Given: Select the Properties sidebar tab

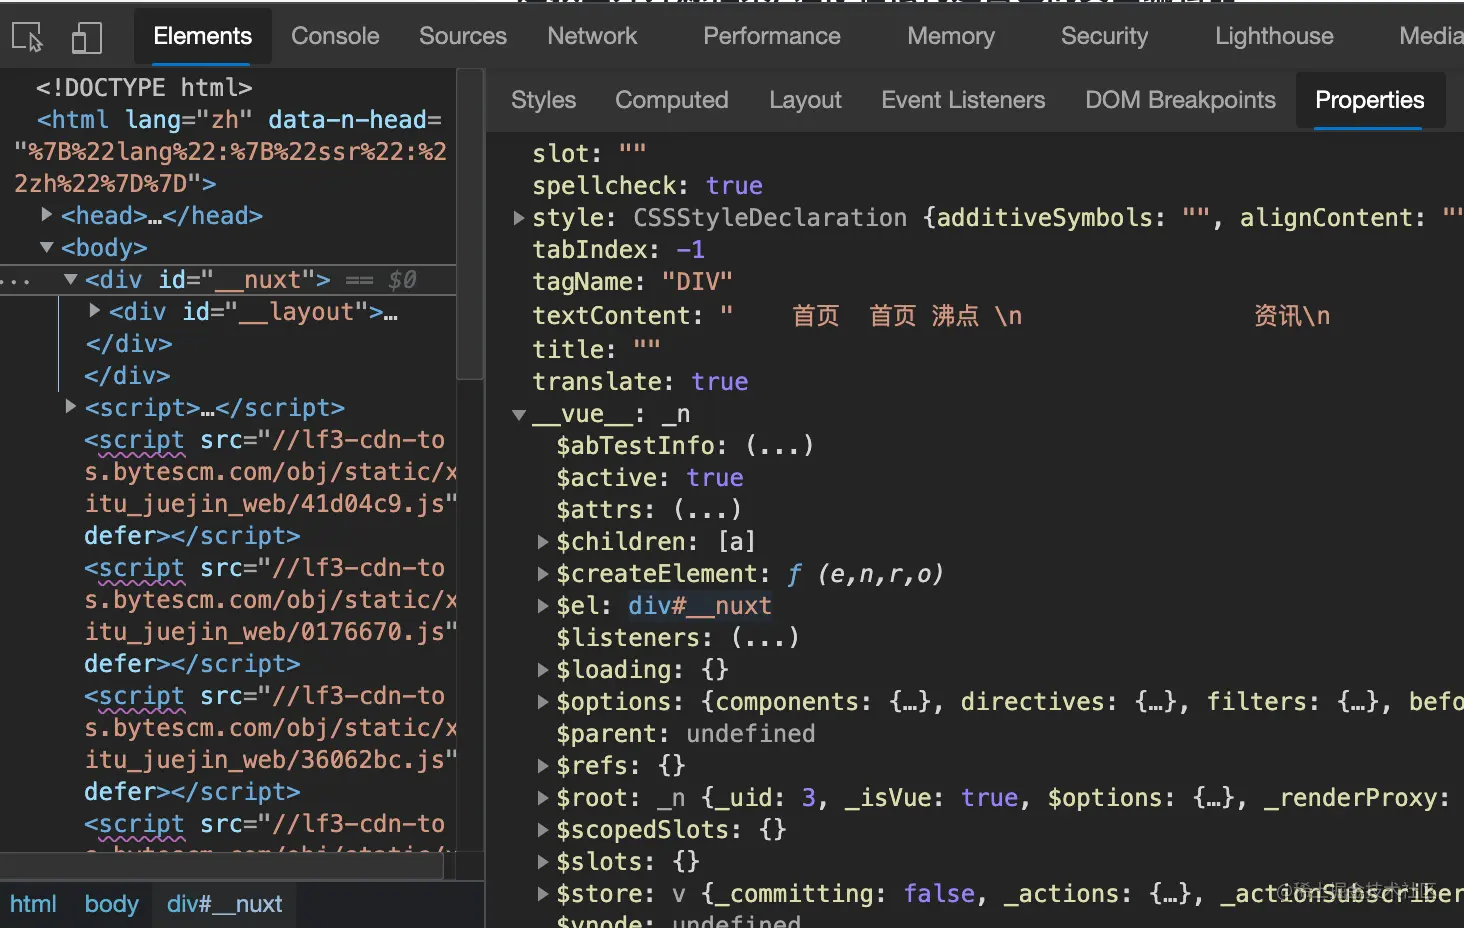Looking at the screenshot, I should coord(1369,100).
